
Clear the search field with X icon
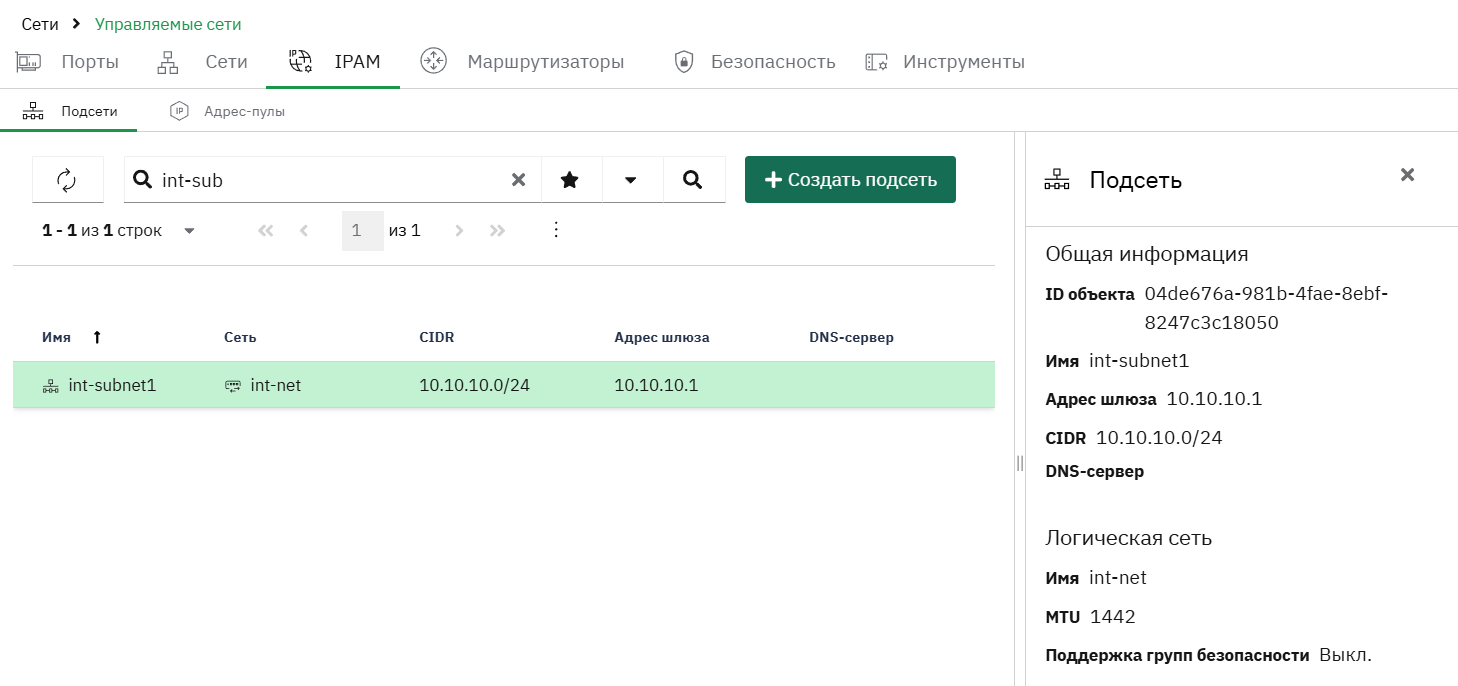click(519, 180)
